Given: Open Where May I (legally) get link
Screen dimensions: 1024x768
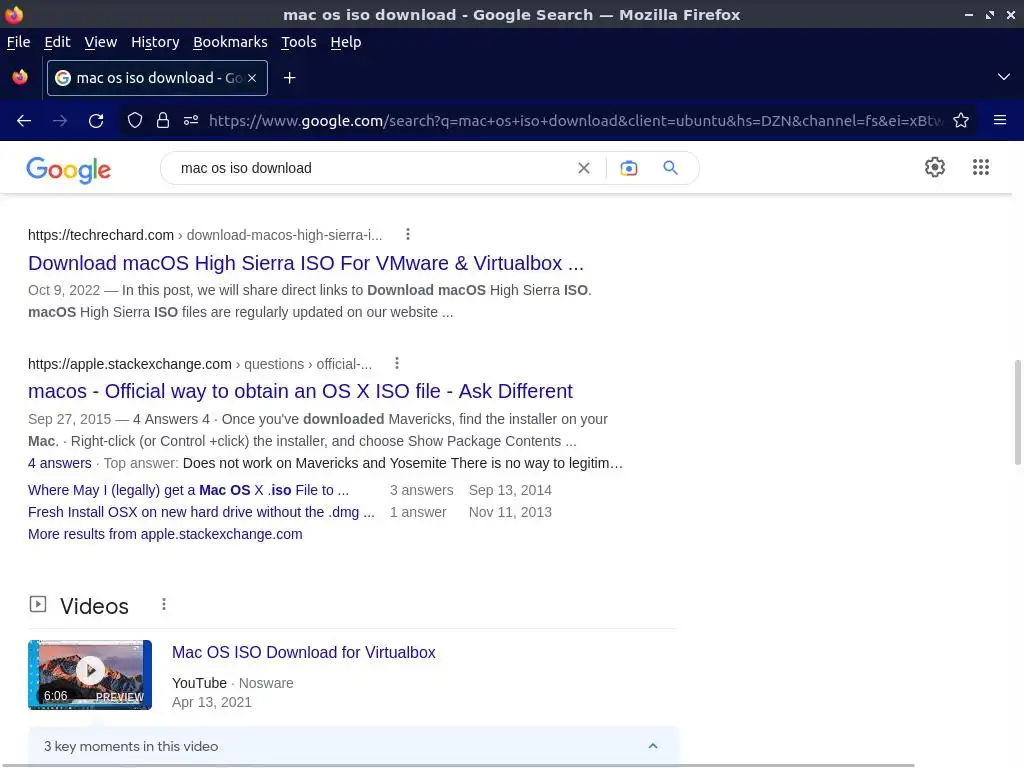Looking at the screenshot, I should [x=188, y=490].
